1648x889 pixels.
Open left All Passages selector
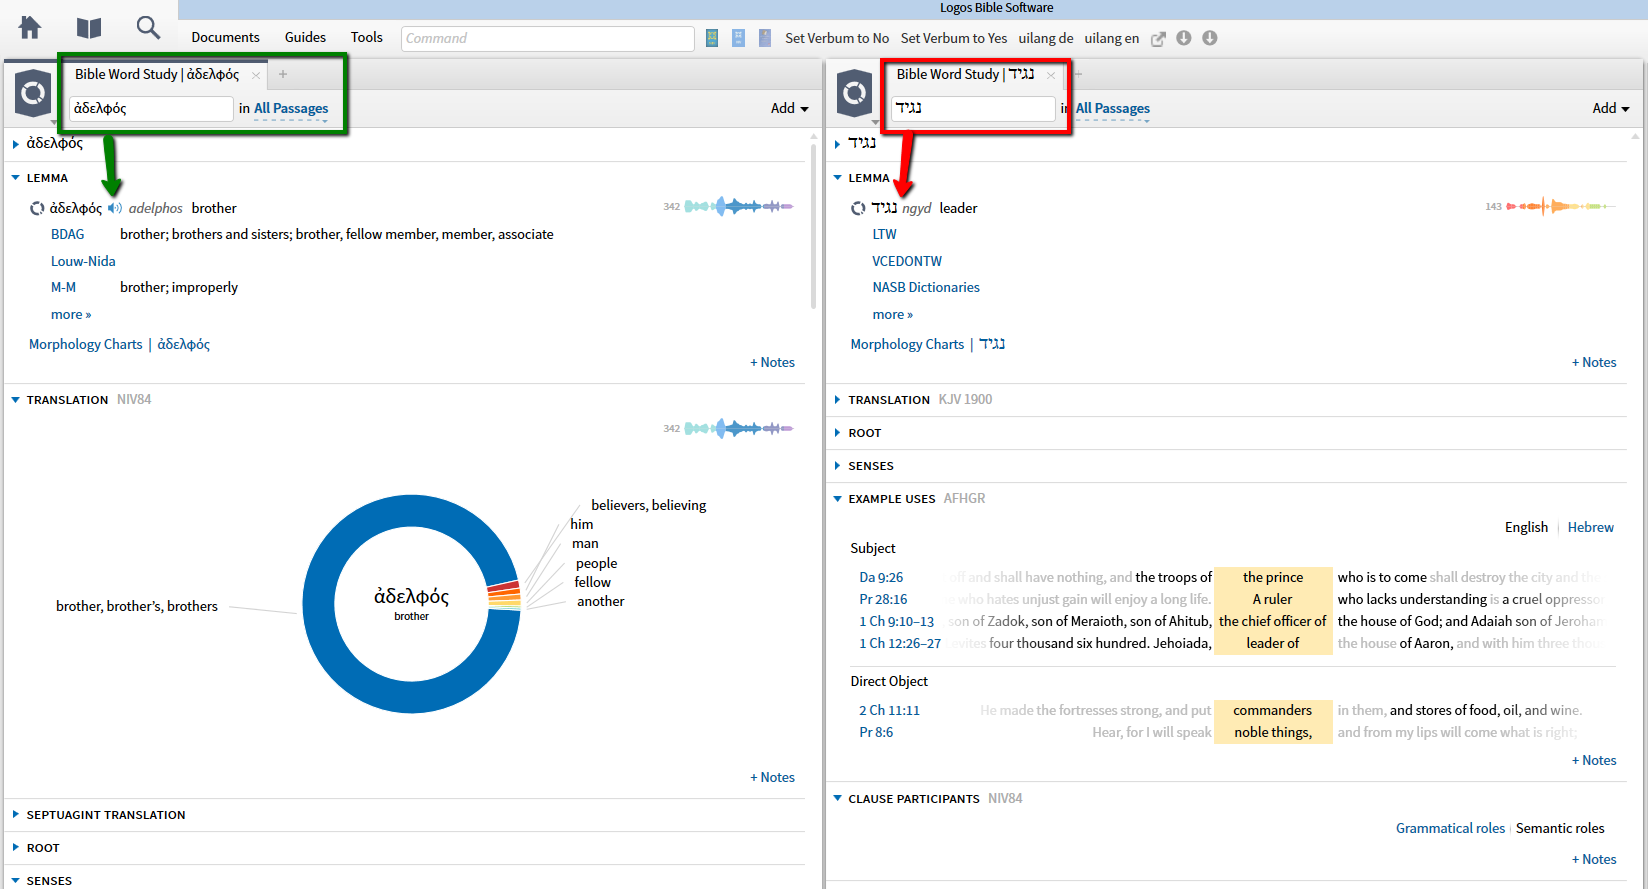tap(291, 108)
